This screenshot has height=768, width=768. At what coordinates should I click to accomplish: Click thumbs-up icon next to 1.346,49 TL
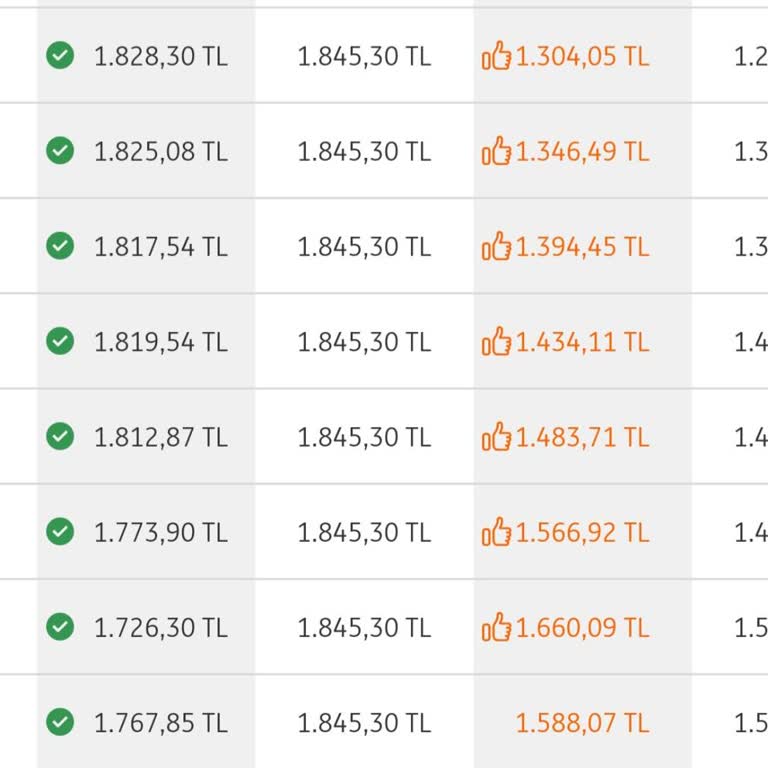[x=496, y=152]
